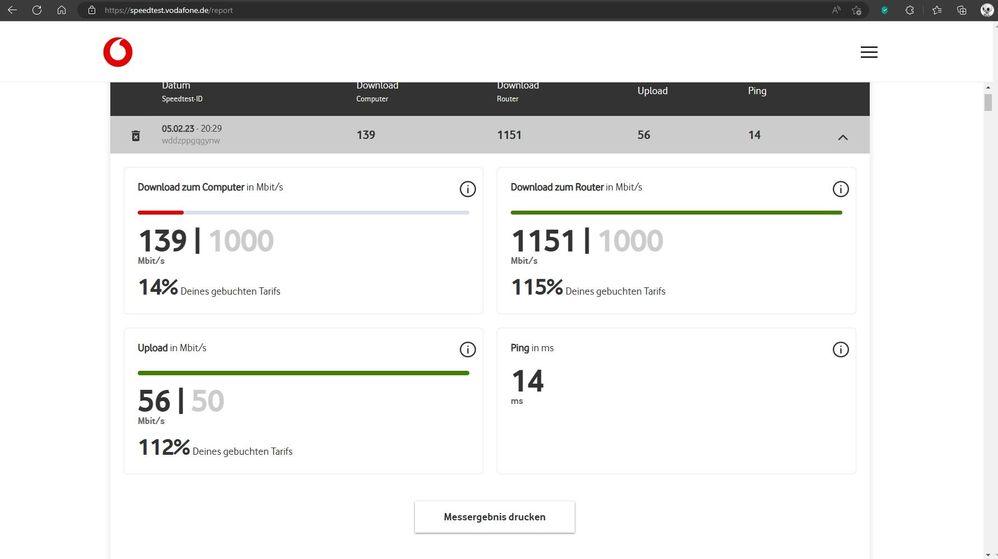
Task: Click the 14% Deines gebuchten Tarifs text
Action: pyautogui.click(x=209, y=288)
